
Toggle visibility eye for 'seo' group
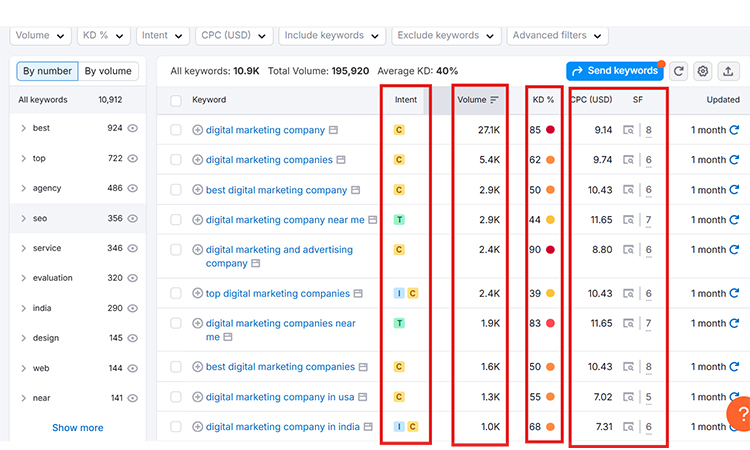tap(133, 218)
